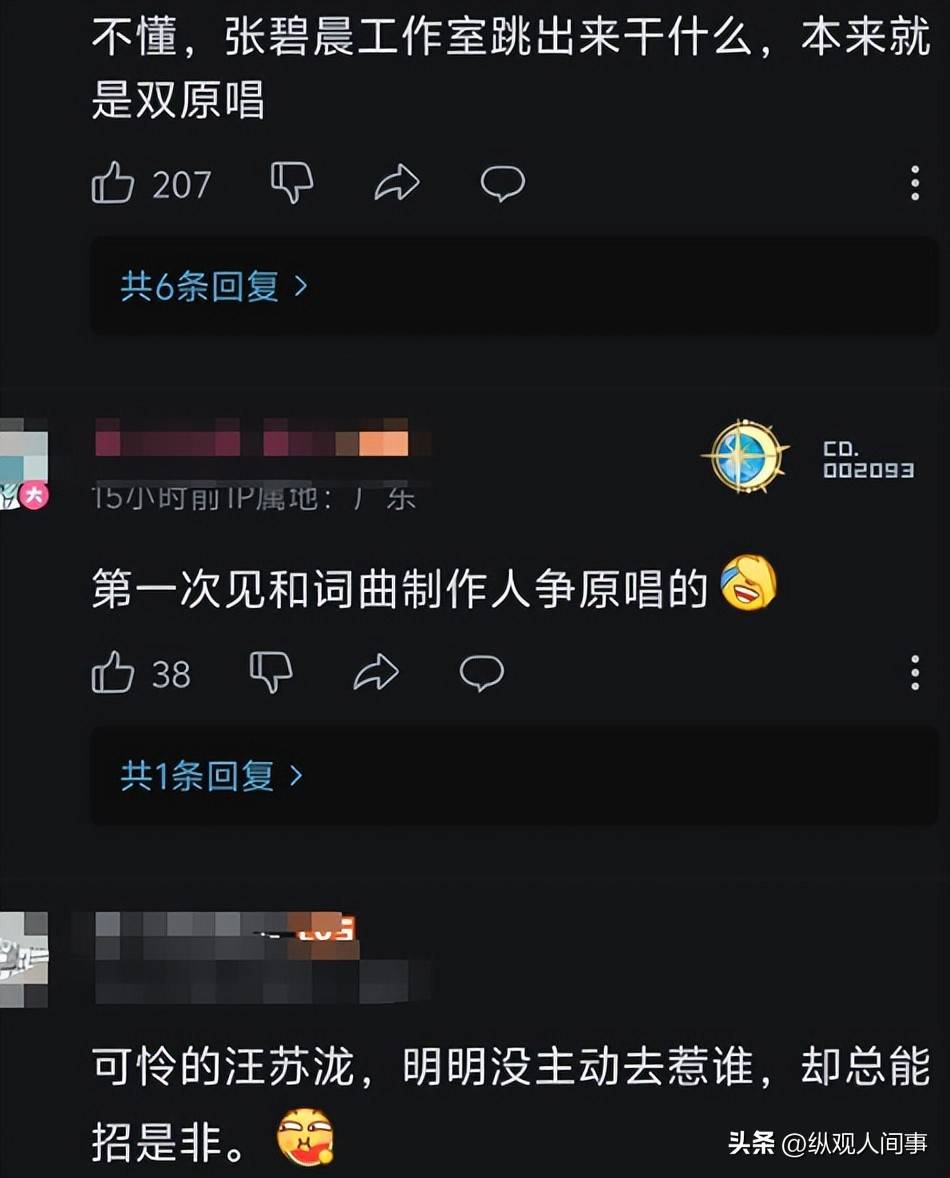Tap the 头条 @纵观人间事 watermark
The image size is (950, 1178).
click(x=828, y=1144)
